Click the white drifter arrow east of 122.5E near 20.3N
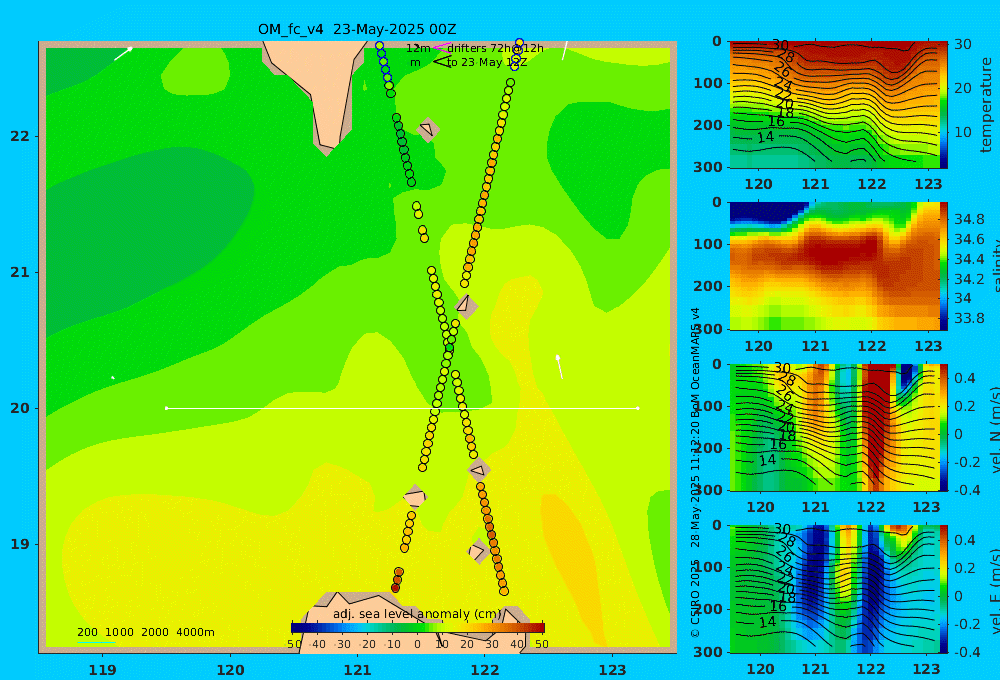This screenshot has height=680, width=1000. click(559, 367)
